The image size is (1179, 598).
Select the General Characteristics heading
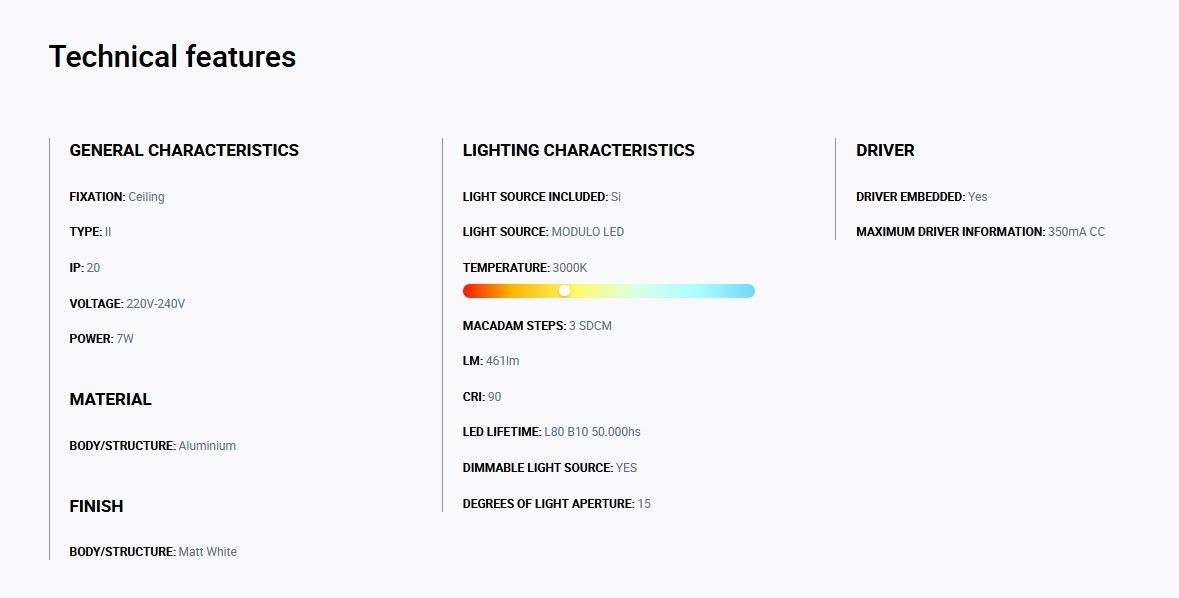click(x=184, y=150)
